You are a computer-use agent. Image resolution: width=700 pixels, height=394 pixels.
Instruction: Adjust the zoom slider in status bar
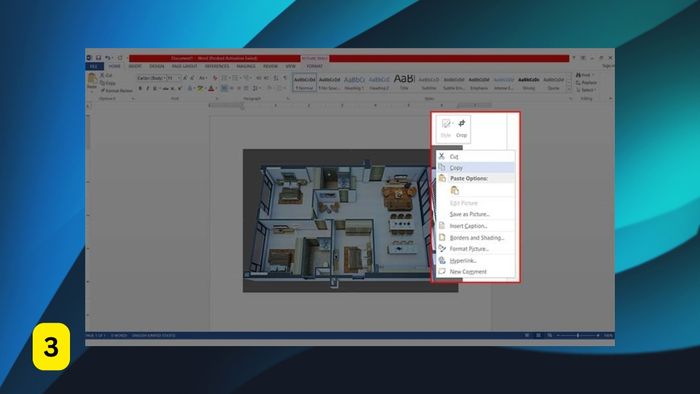point(578,336)
